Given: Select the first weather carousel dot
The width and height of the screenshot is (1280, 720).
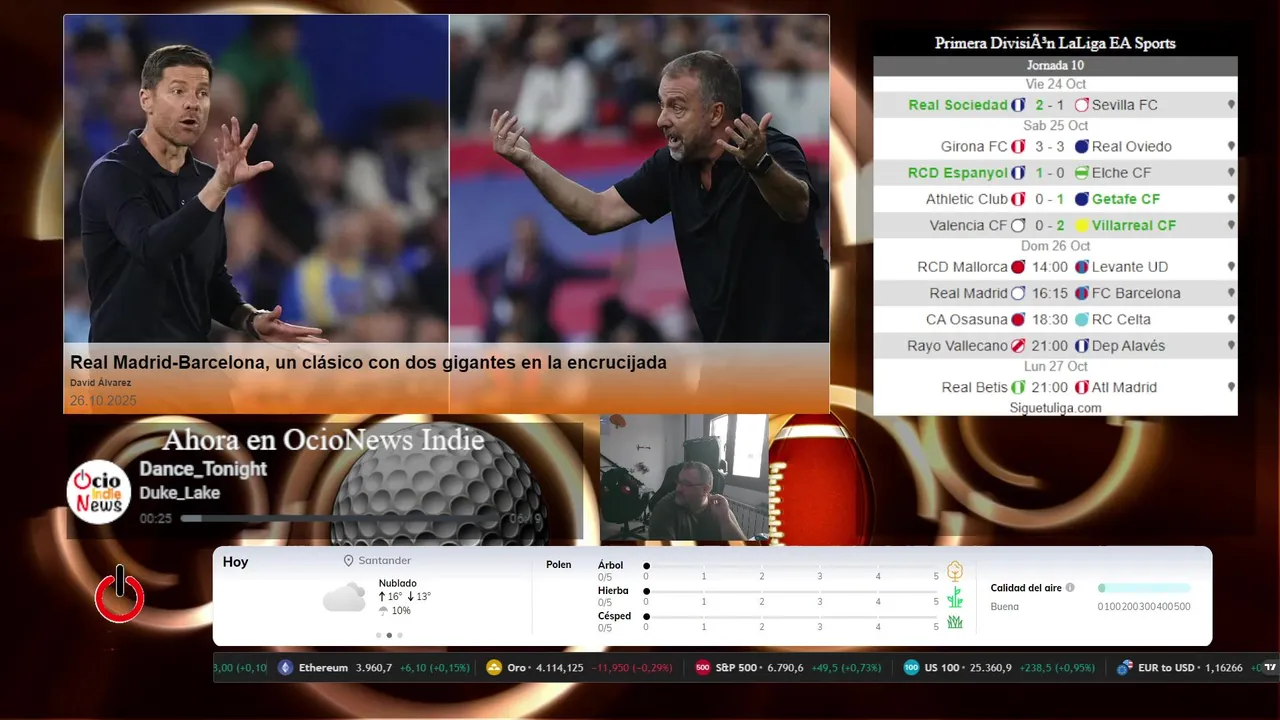Looking at the screenshot, I should tap(378, 635).
